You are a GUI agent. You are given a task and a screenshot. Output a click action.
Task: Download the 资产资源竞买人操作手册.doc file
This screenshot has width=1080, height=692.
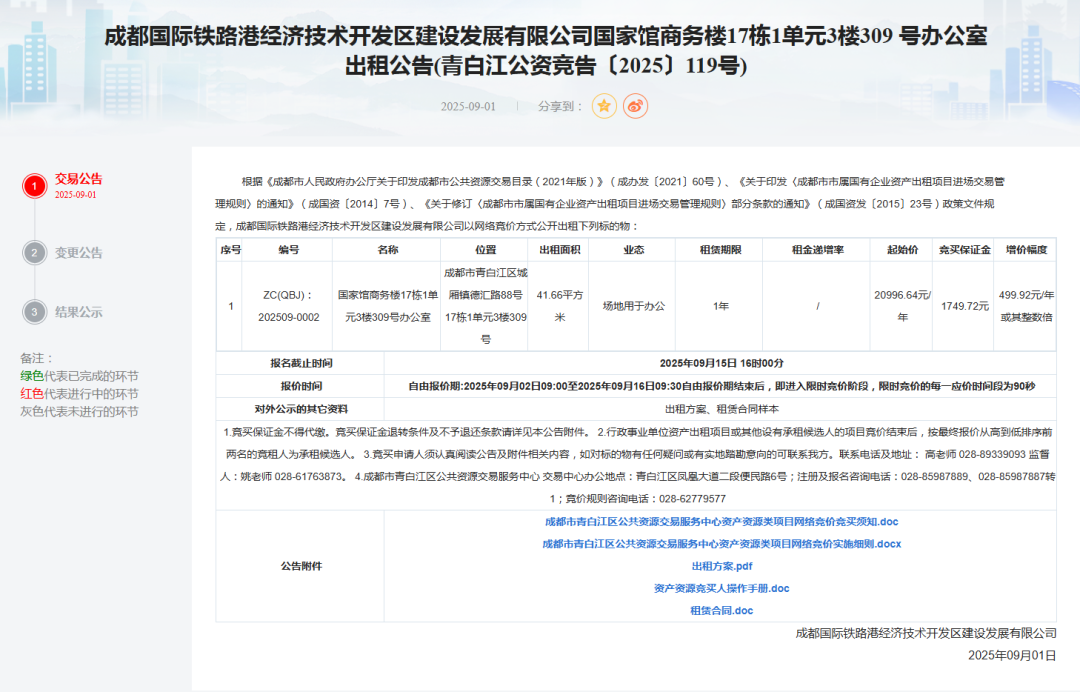click(721, 588)
